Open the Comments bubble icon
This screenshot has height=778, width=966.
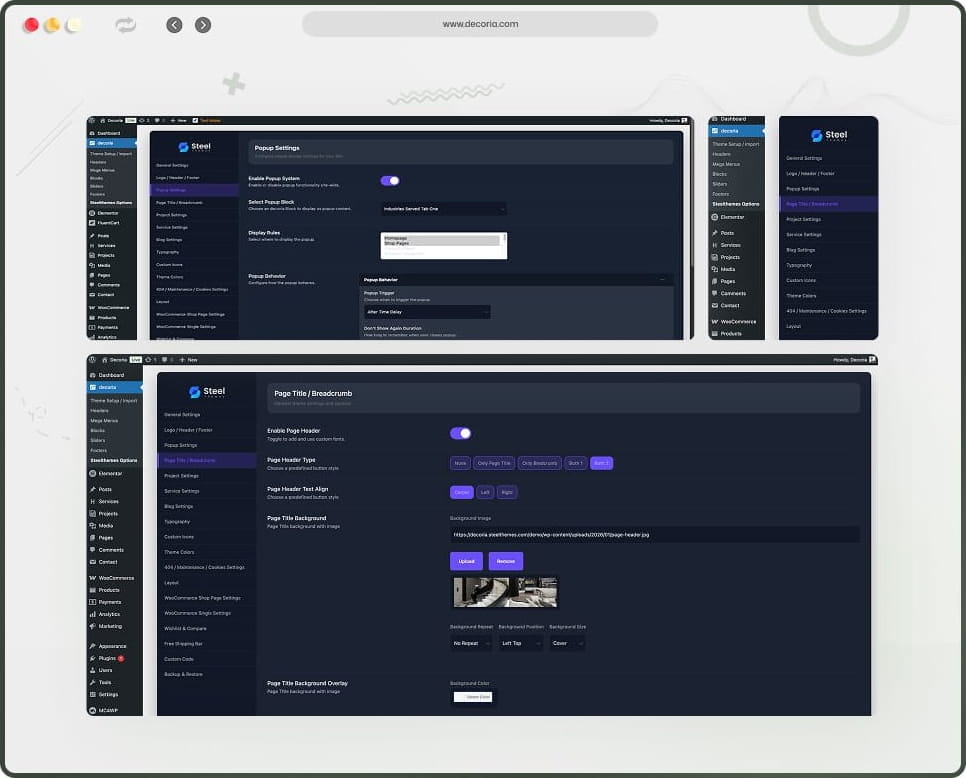pyautogui.click(x=92, y=549)
